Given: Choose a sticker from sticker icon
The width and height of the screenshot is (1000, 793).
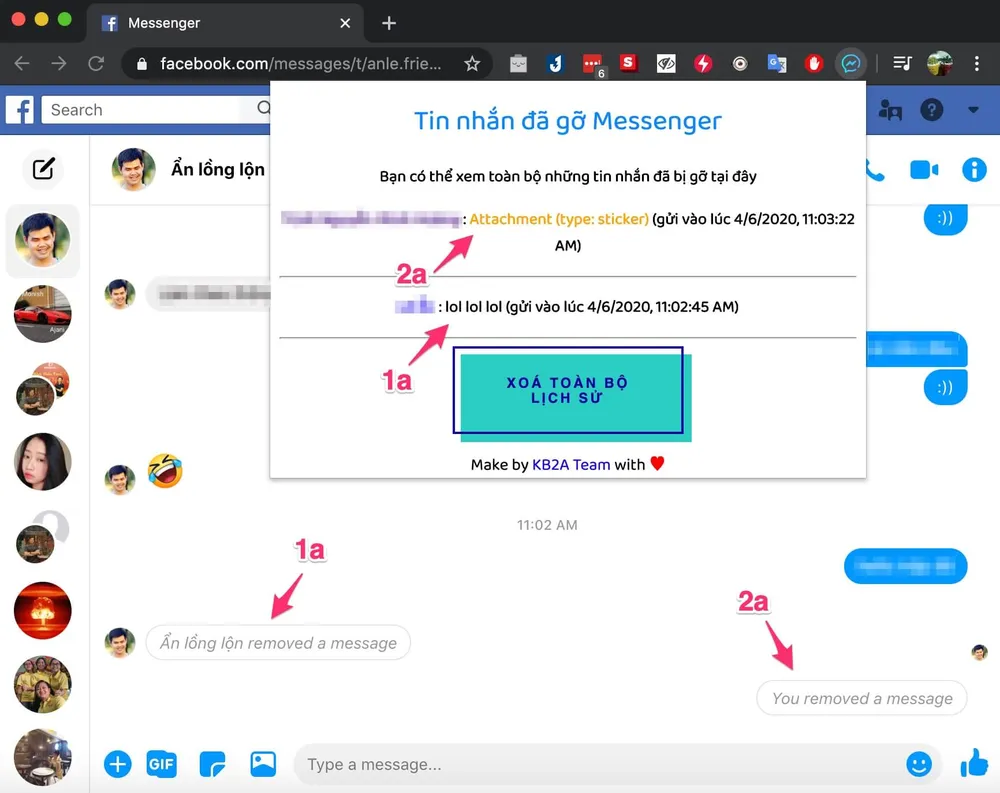Looking at the screenshot, I should [213, 764].
